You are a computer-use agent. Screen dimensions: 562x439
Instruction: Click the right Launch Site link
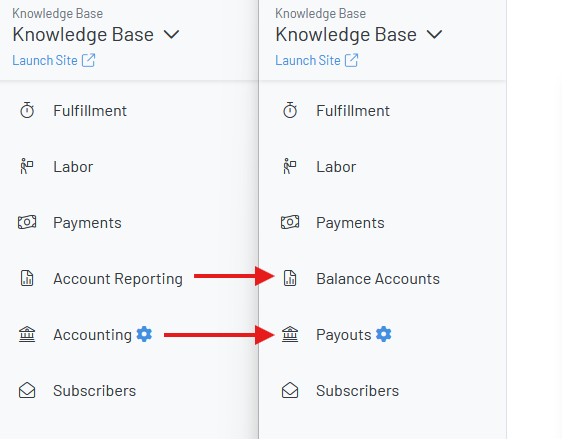[x=317, y=60]
